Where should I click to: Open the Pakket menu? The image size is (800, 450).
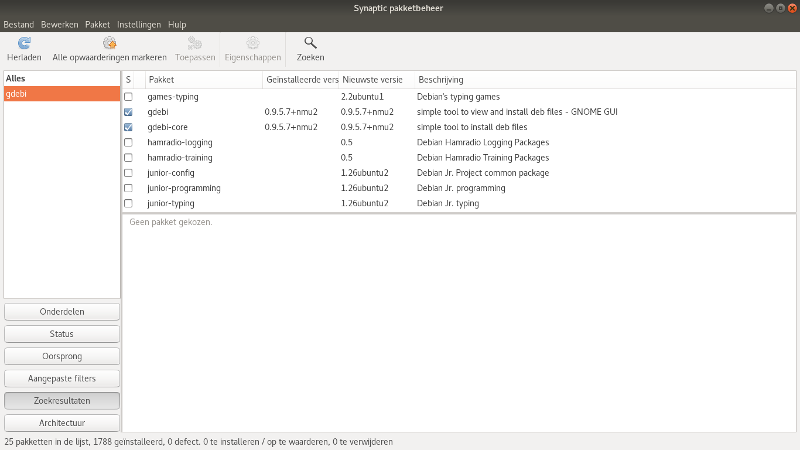pos(97,24)
